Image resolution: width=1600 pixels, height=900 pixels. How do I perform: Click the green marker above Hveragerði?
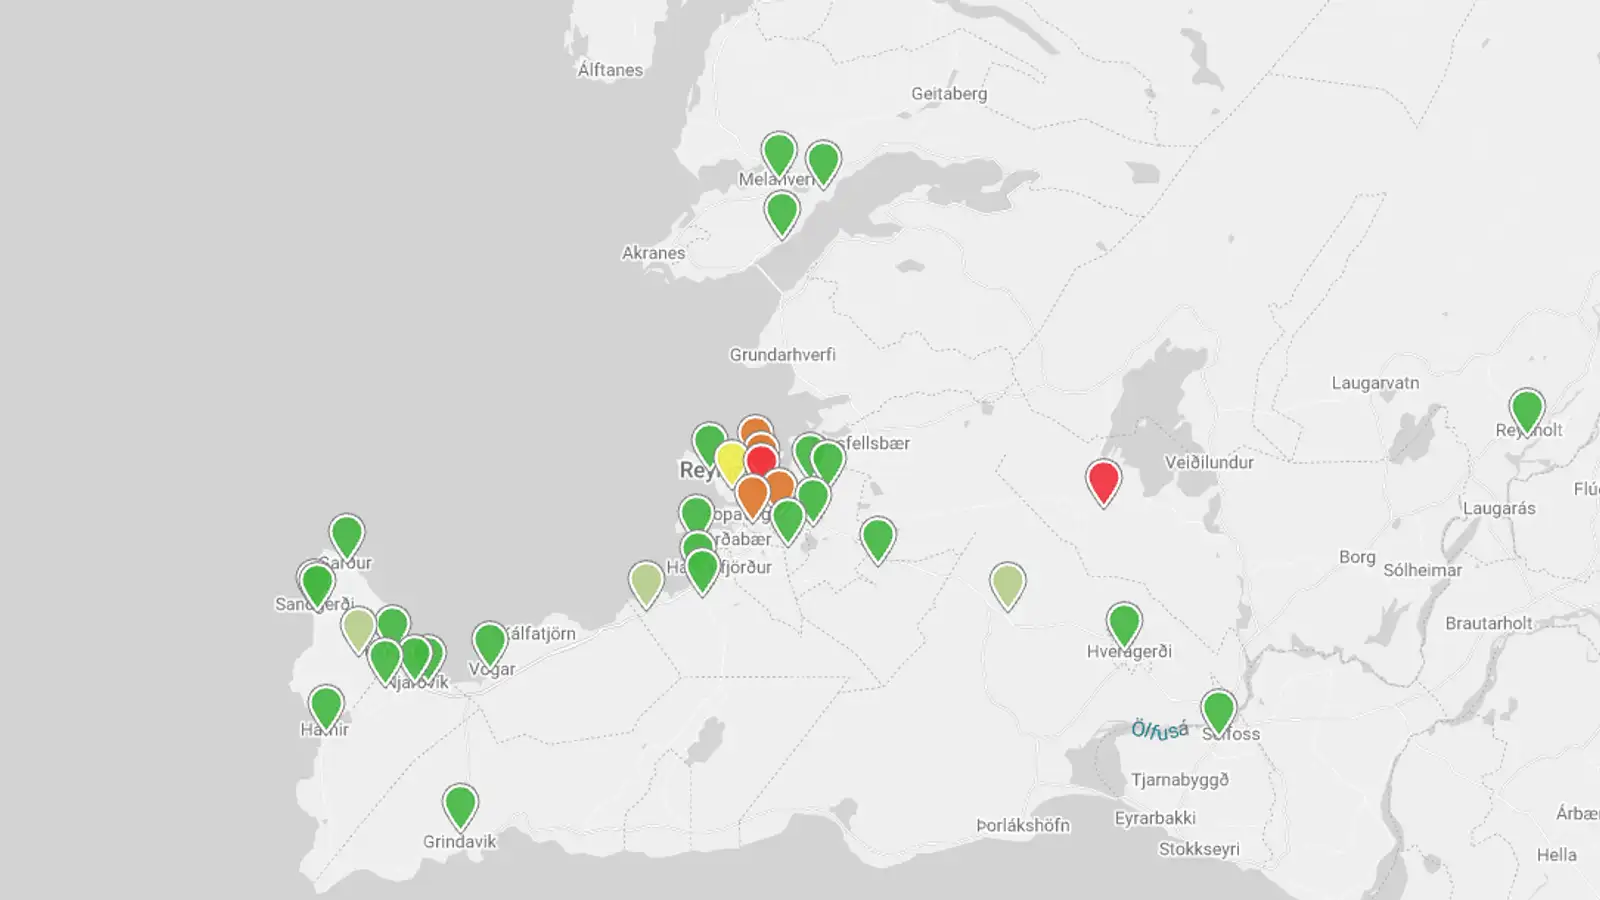click(x=1124, y=623)
